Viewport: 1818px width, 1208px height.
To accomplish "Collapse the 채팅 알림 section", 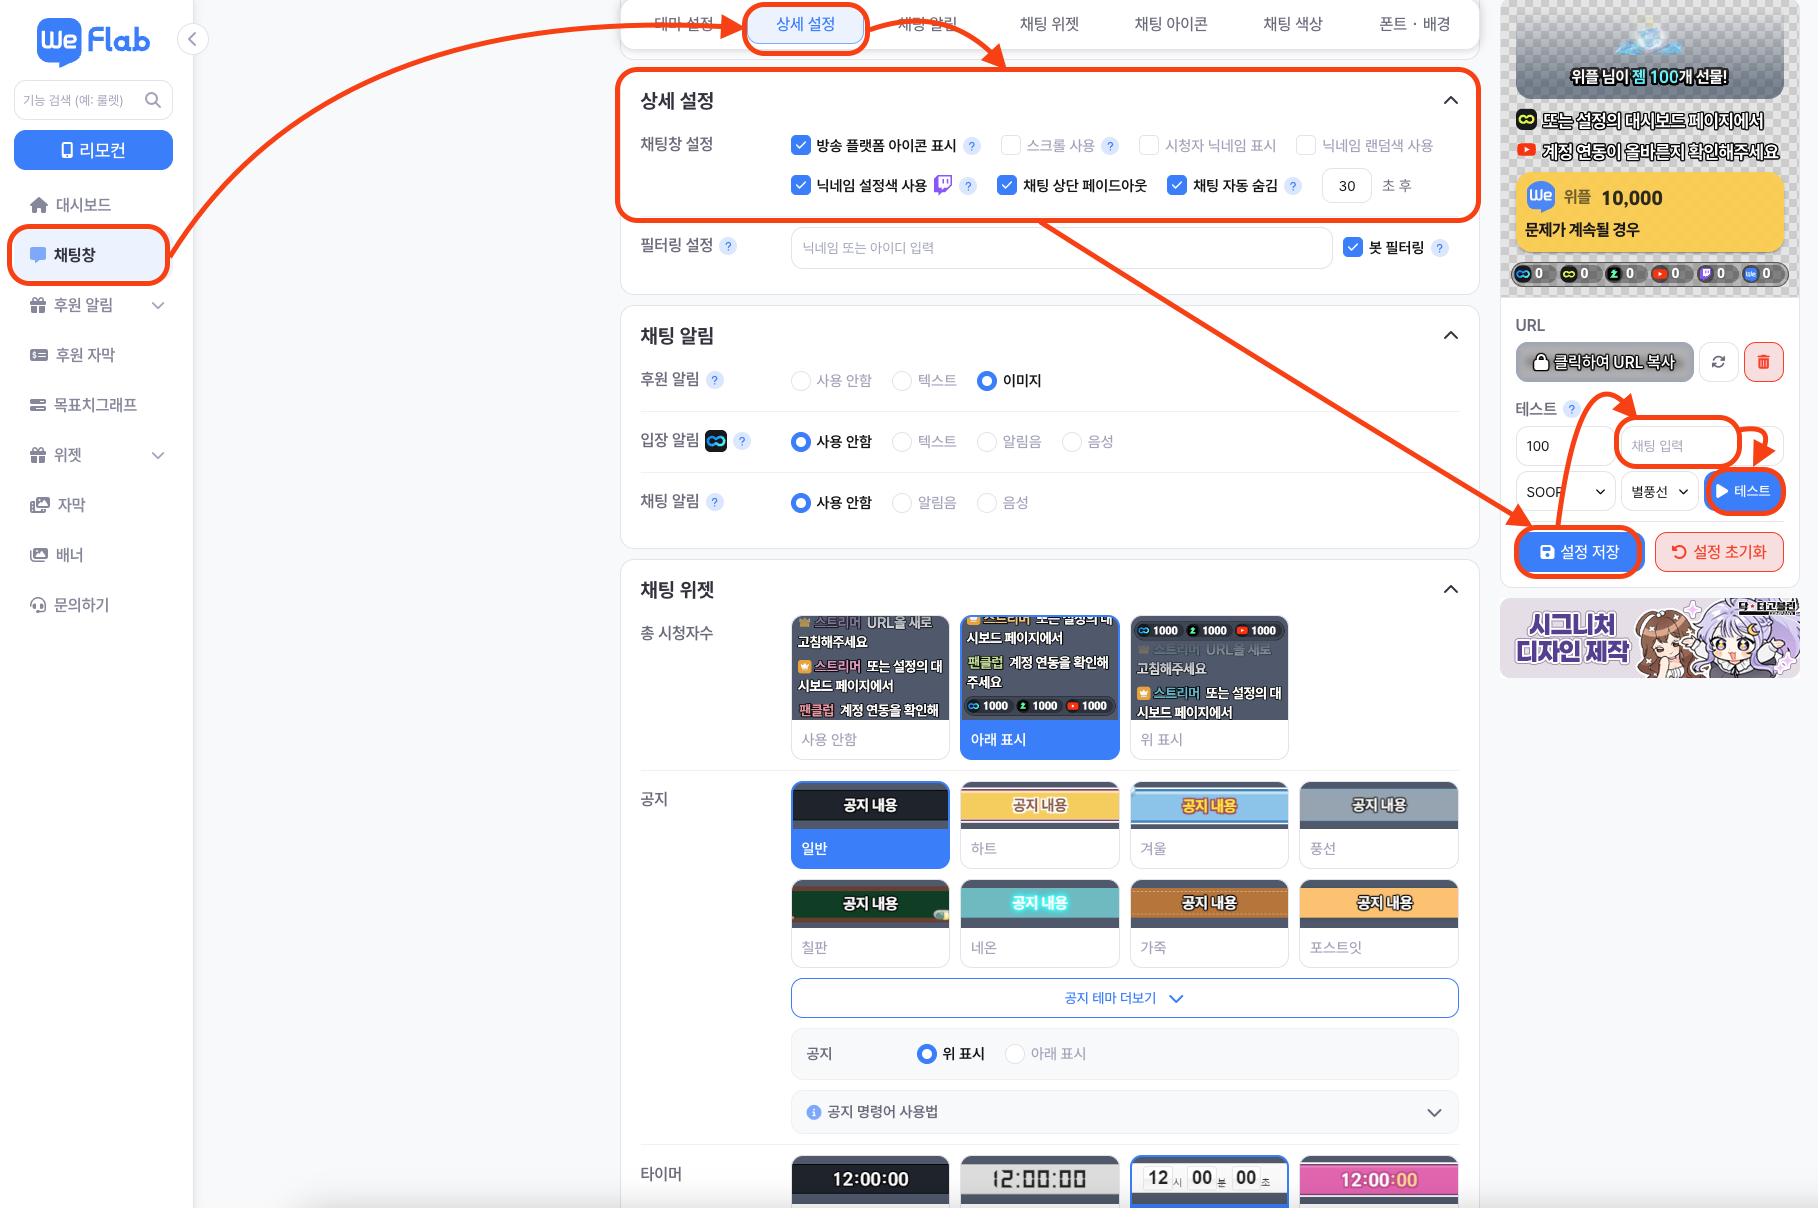I will tap(1451, 335).
